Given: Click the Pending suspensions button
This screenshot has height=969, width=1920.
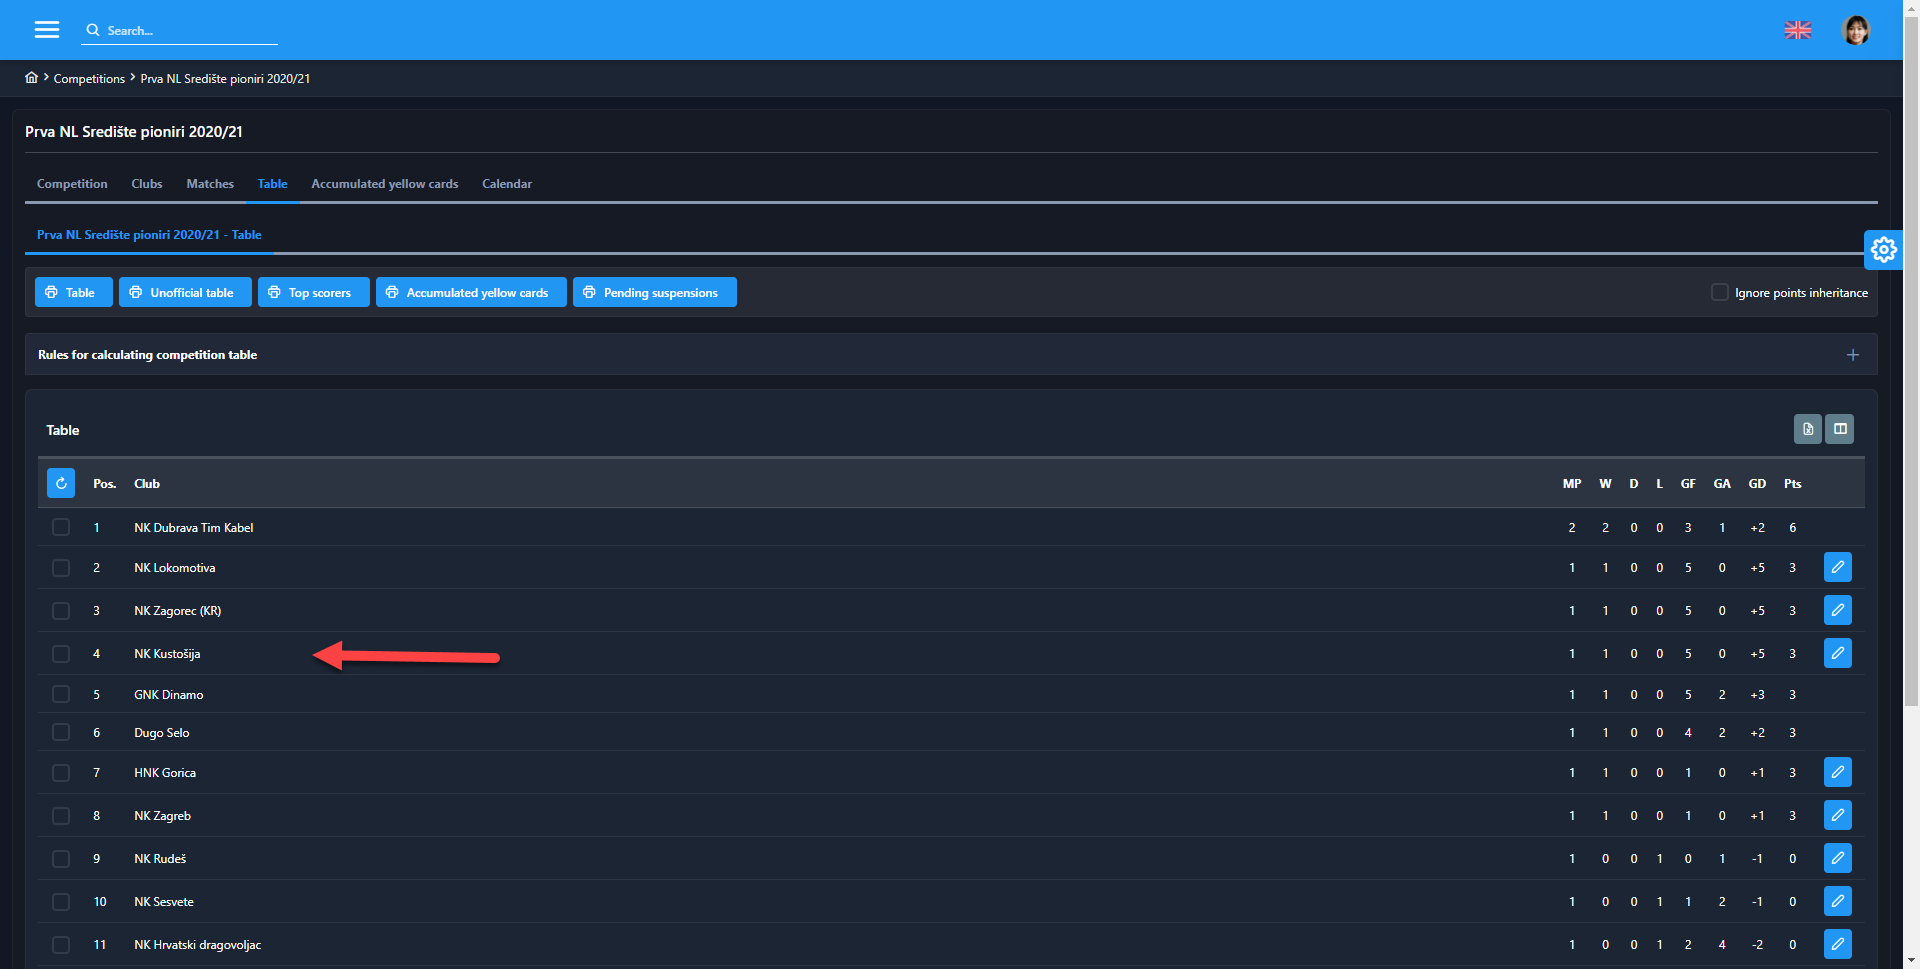Looking at the screenshot, I should [x=654, y=292].
